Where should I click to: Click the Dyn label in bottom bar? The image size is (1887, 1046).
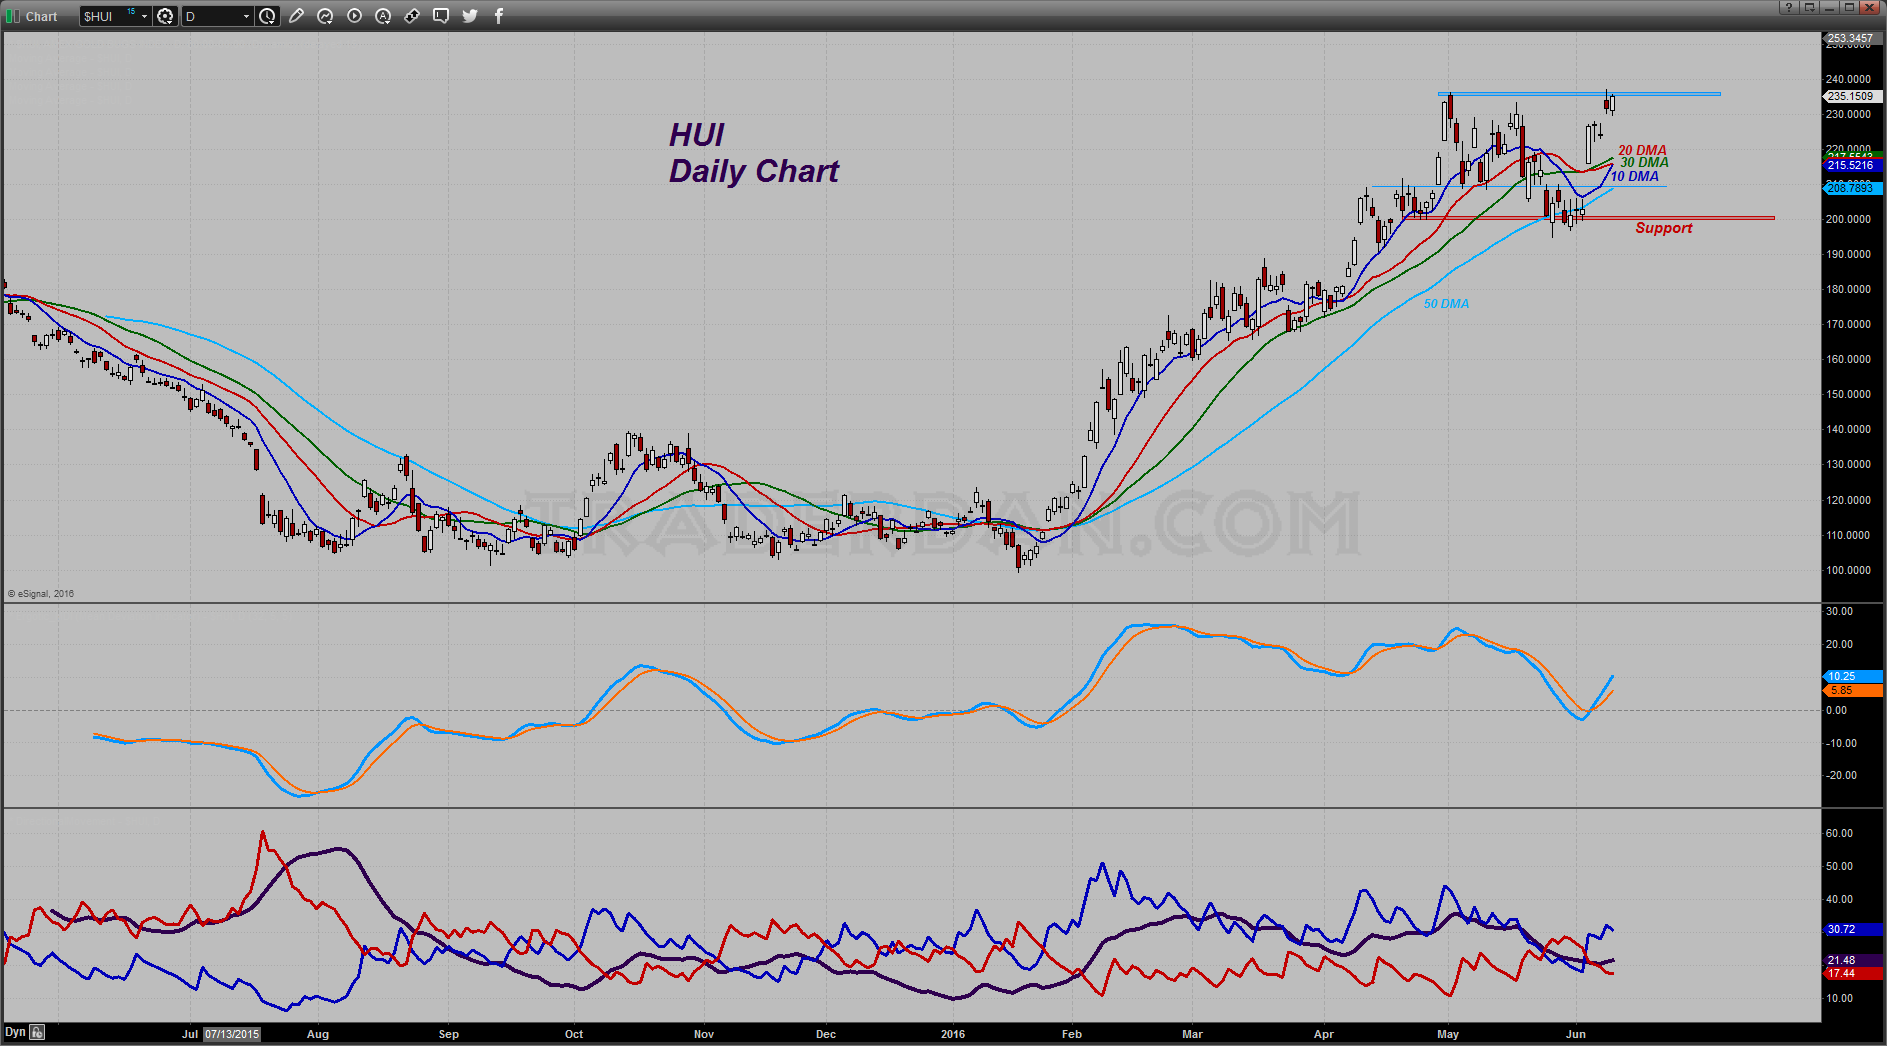coord(15,1032)
